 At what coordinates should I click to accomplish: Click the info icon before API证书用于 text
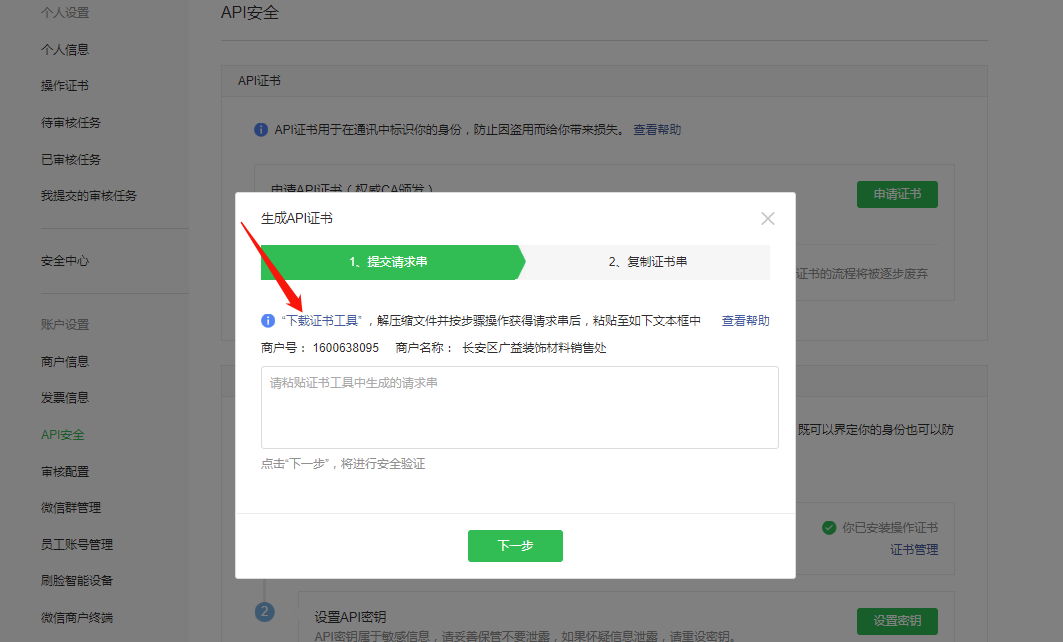261,129
